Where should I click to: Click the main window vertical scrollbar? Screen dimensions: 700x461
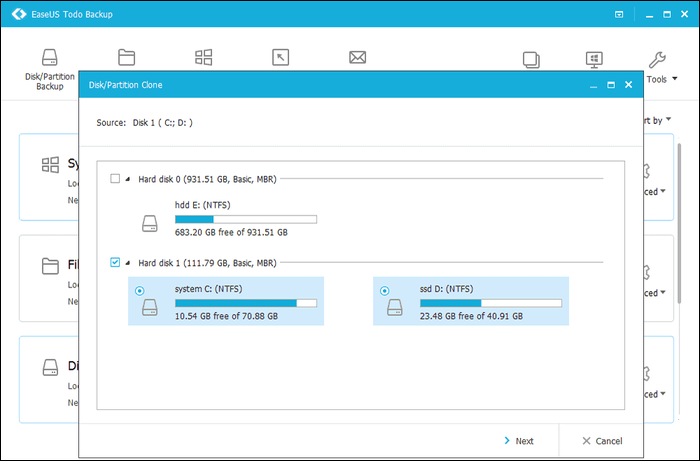pos(679,223)
